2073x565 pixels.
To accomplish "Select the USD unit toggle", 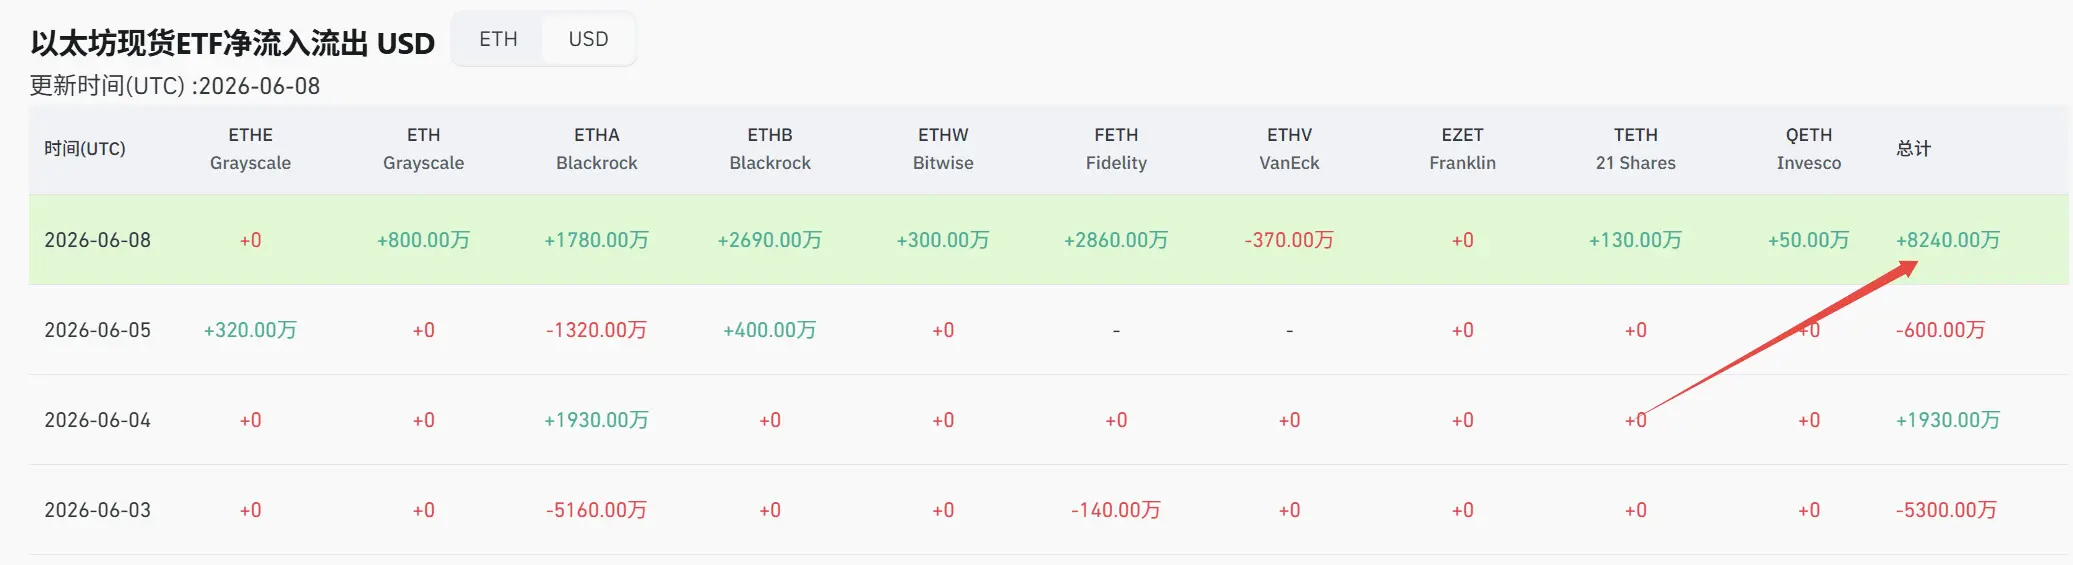I will tap(588, 39).
